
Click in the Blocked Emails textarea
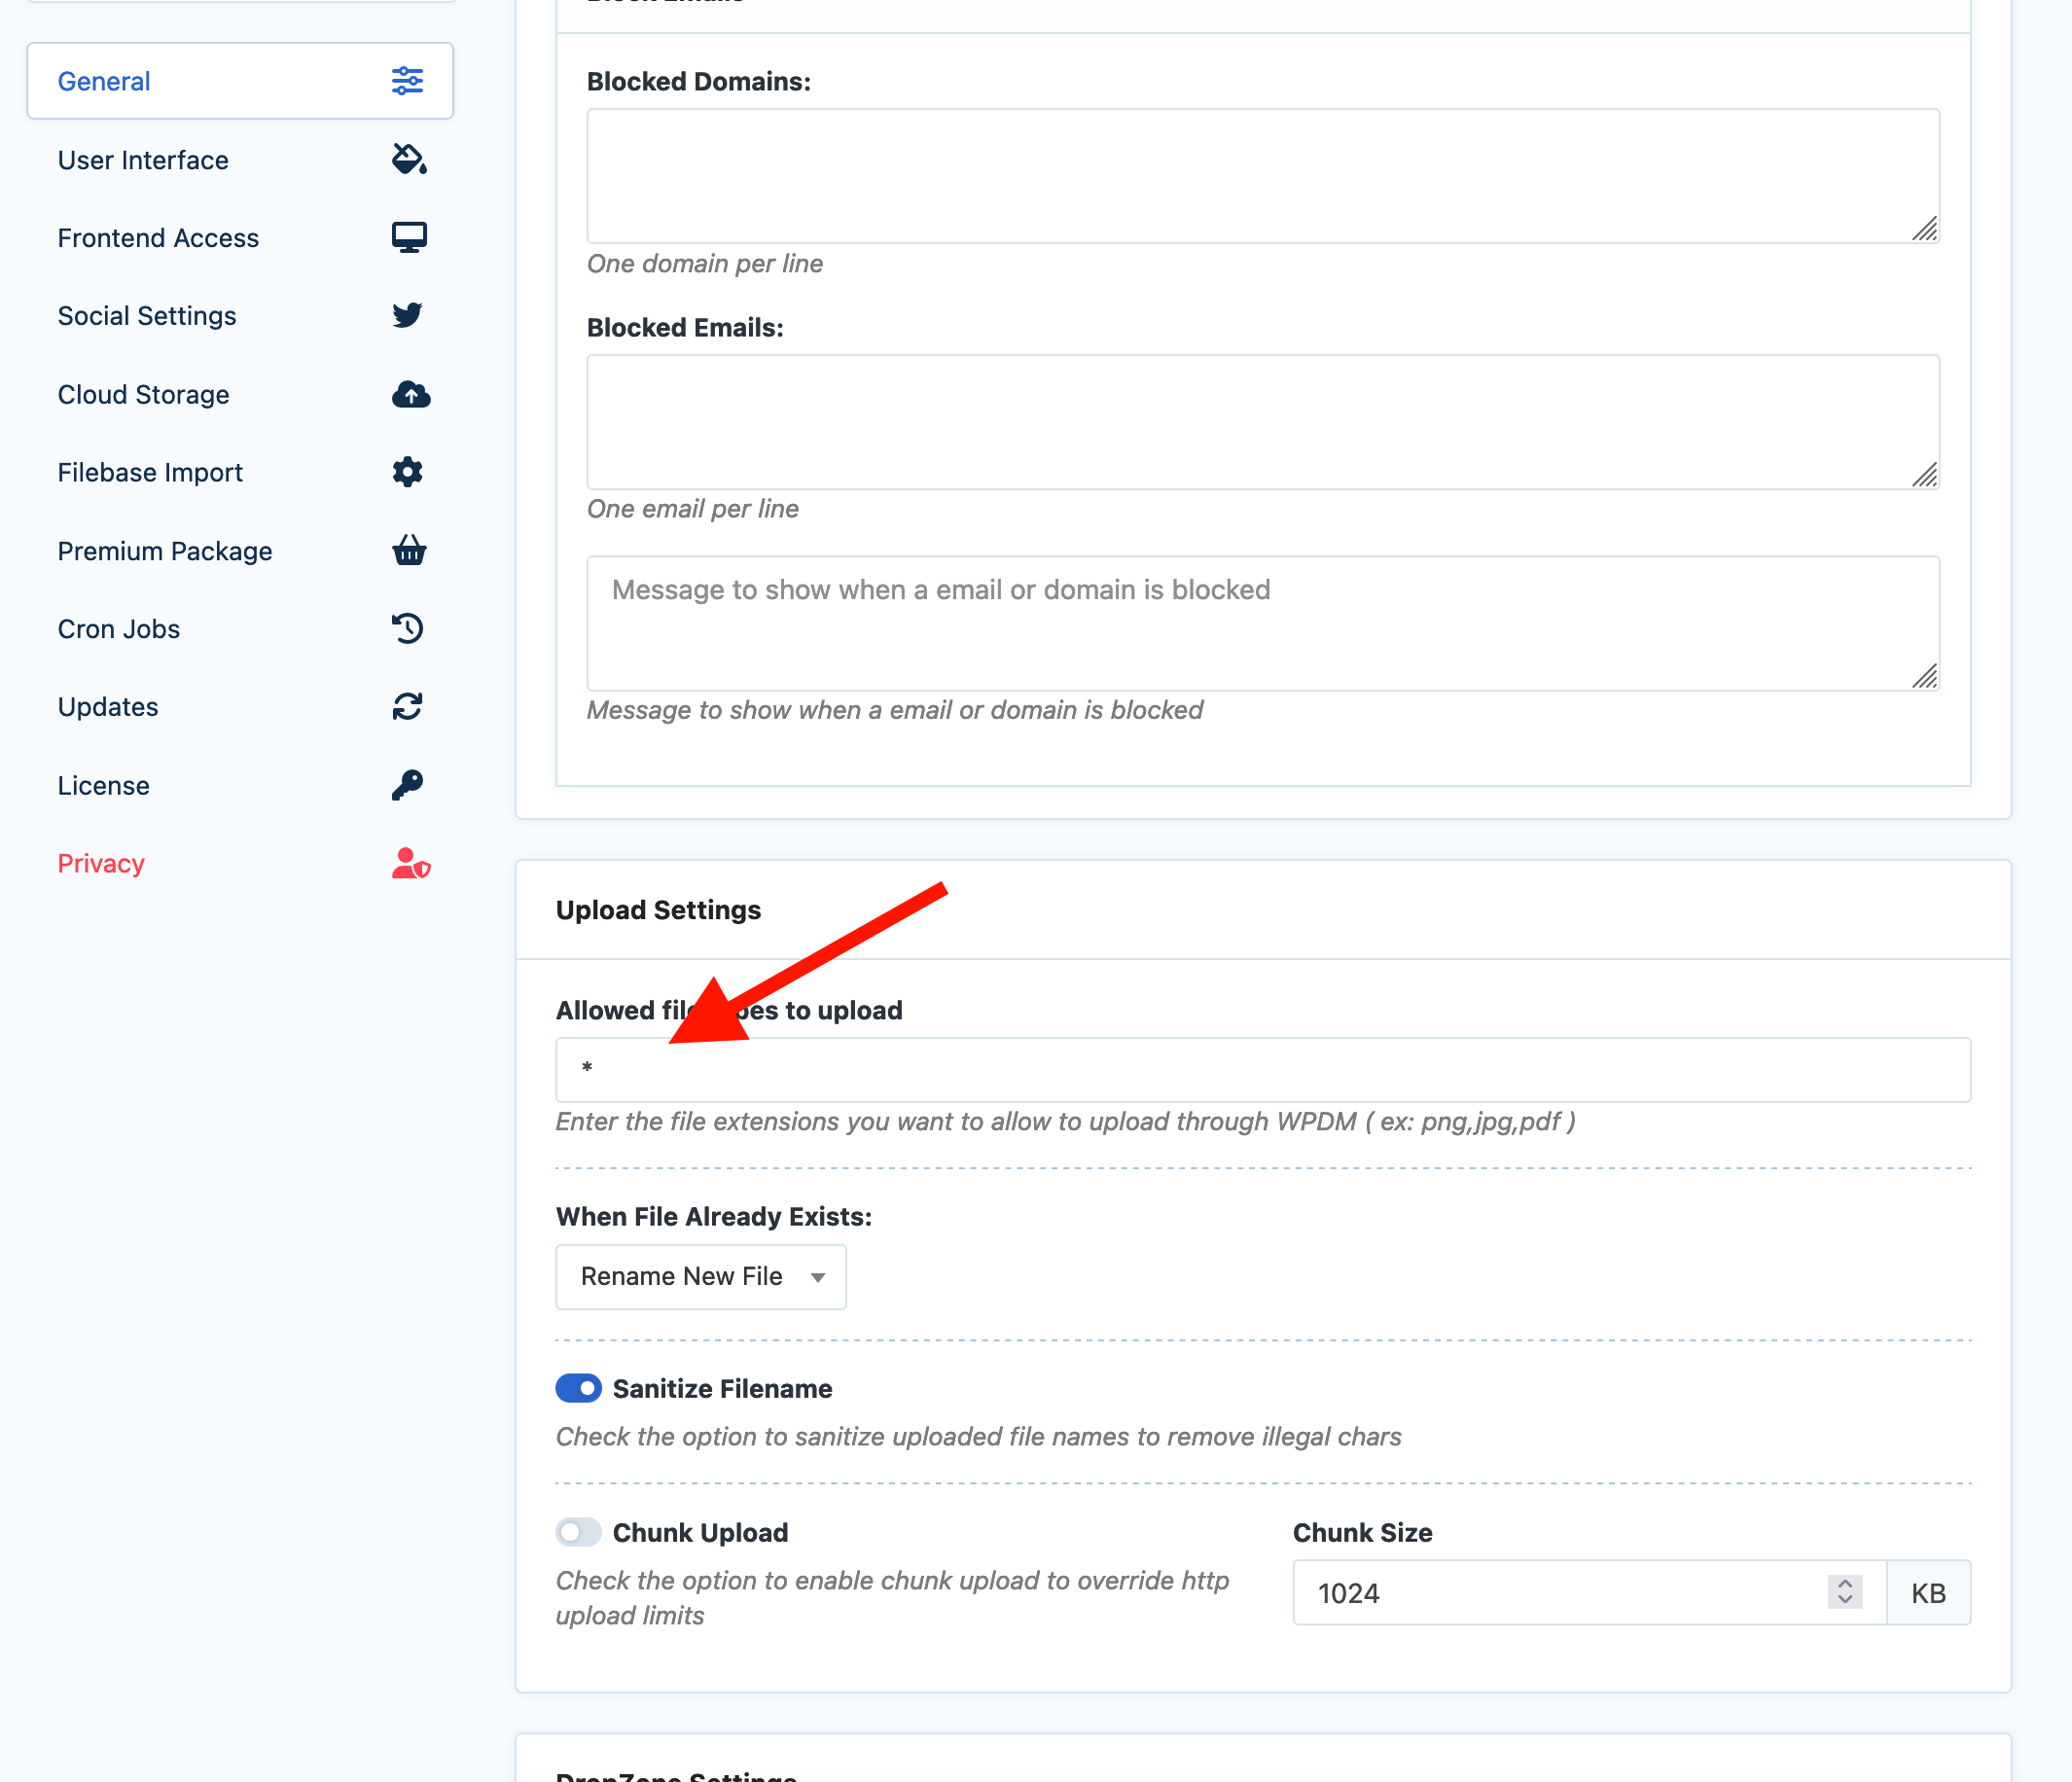pos(1263,422)
